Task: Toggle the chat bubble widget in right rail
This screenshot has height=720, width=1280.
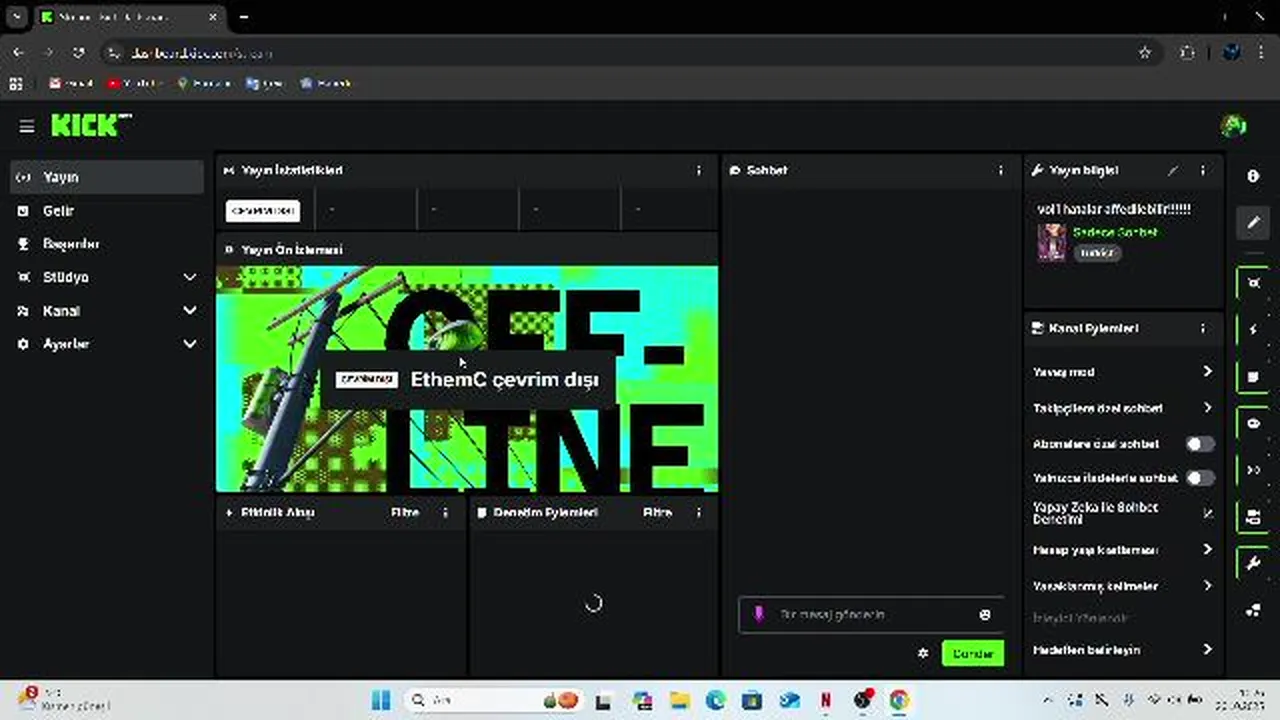Action: (x=1253, y=377)
